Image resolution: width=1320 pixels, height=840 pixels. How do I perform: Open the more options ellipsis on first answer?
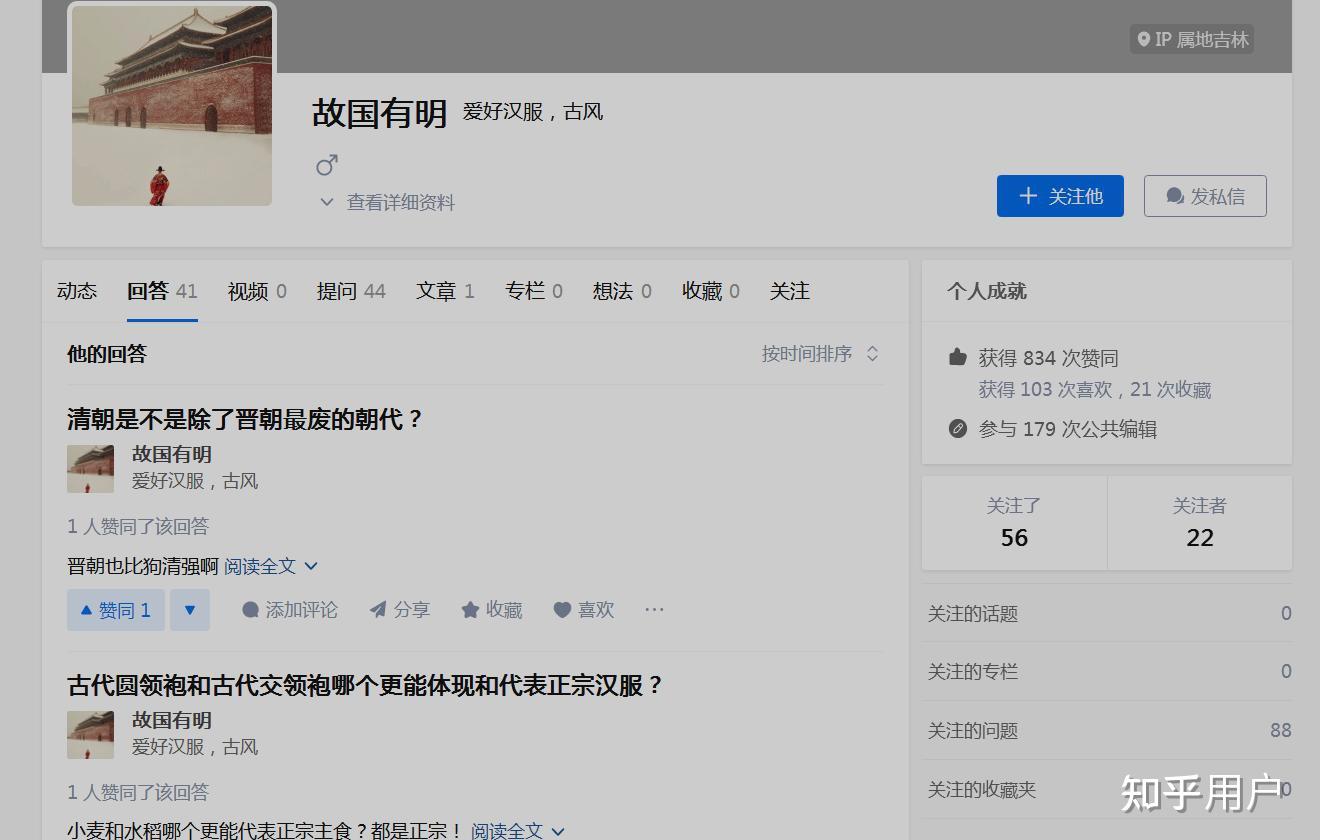click(x=654, y=609)
